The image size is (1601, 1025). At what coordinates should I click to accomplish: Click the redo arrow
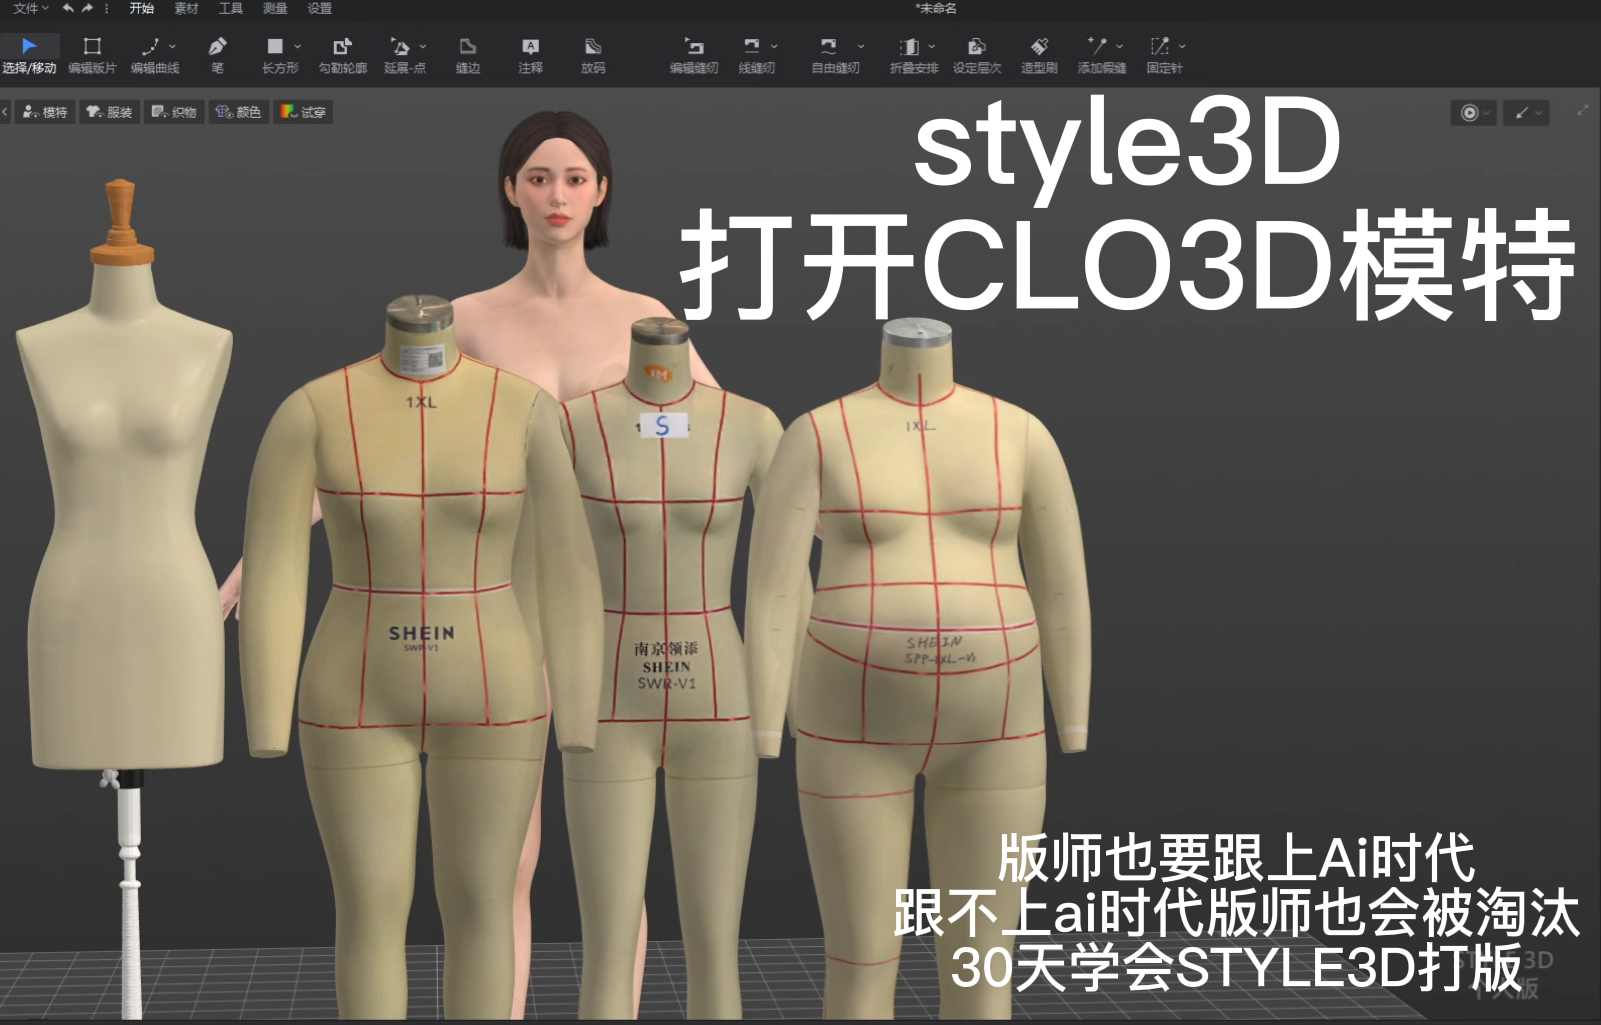(x=87, y=8)
